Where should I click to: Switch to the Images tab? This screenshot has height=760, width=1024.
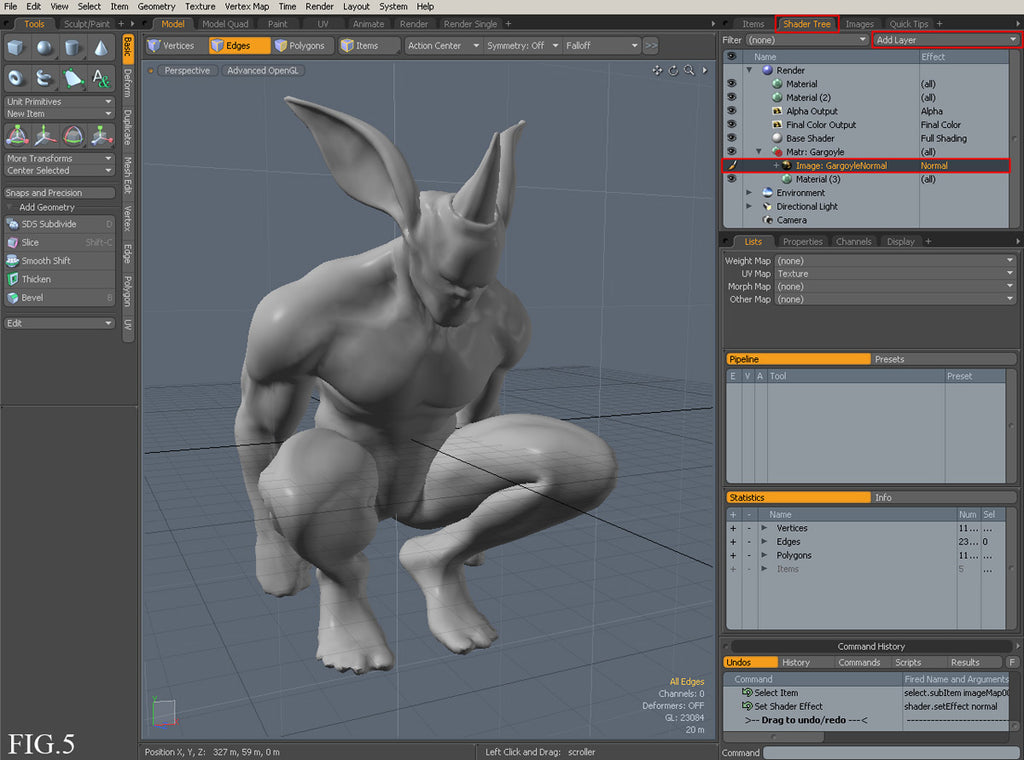pos(859,24)
